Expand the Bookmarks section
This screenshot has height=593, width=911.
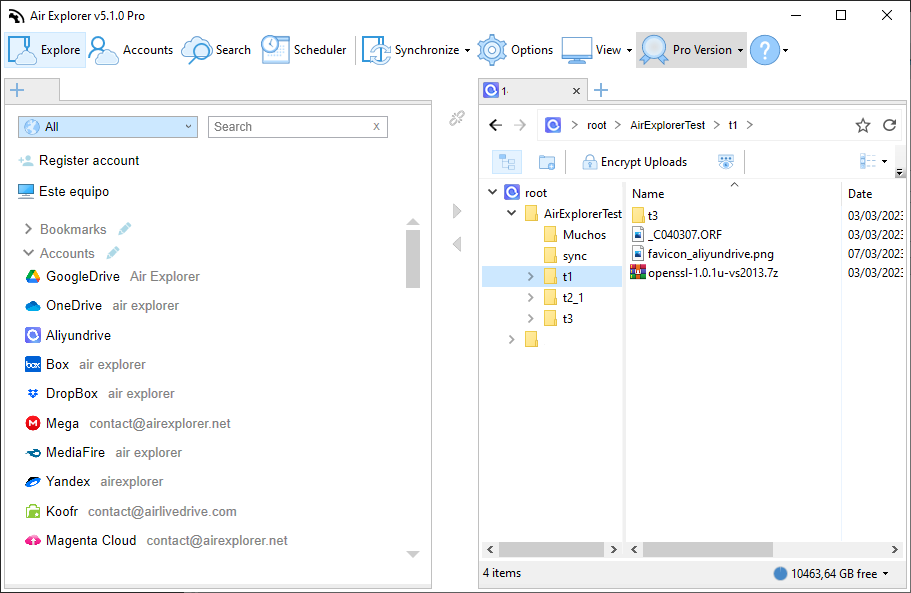click(28, 229)
